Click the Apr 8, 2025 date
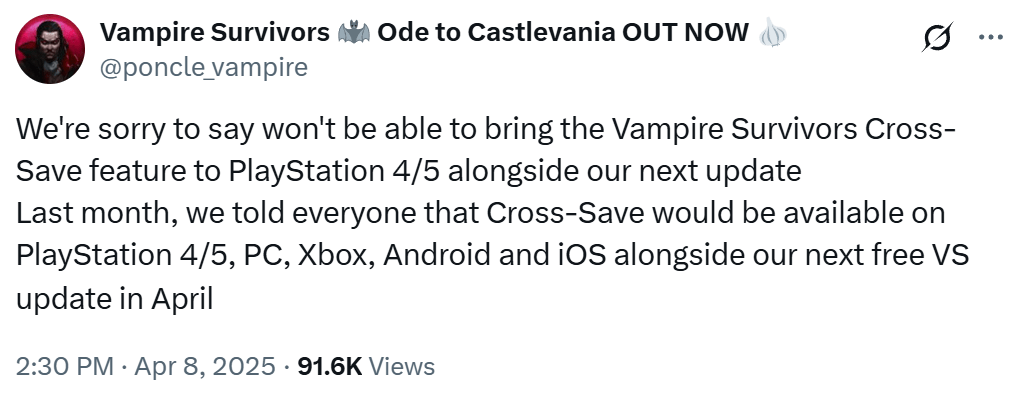 [204, 366]
